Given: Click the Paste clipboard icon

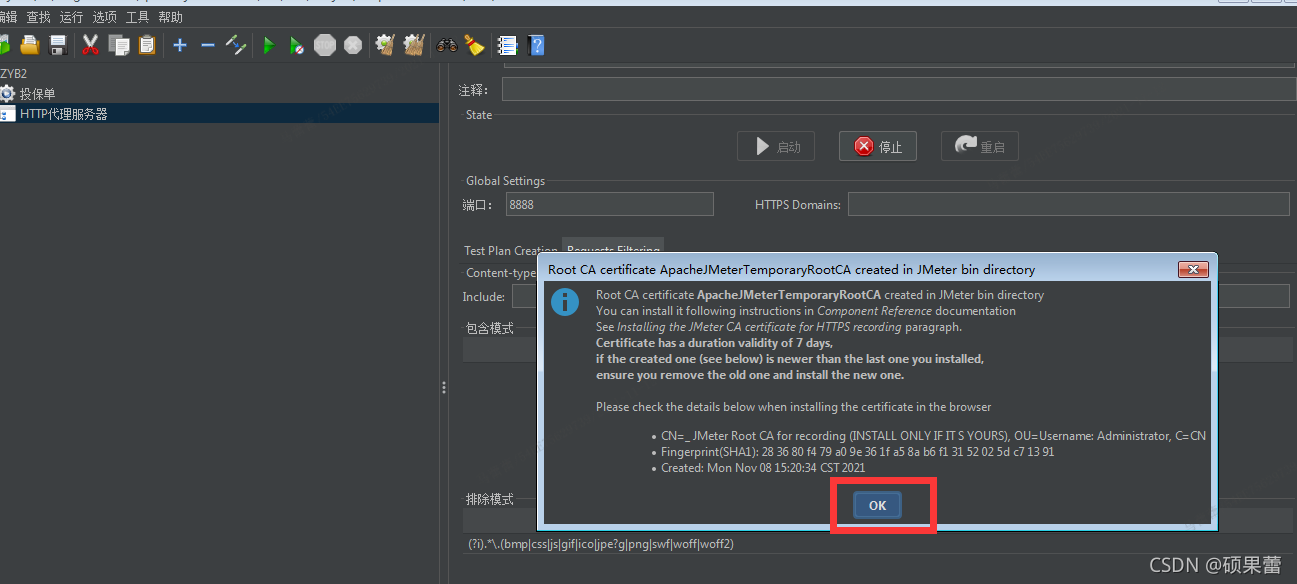Looking at the screenshot, I should [147, 45].
